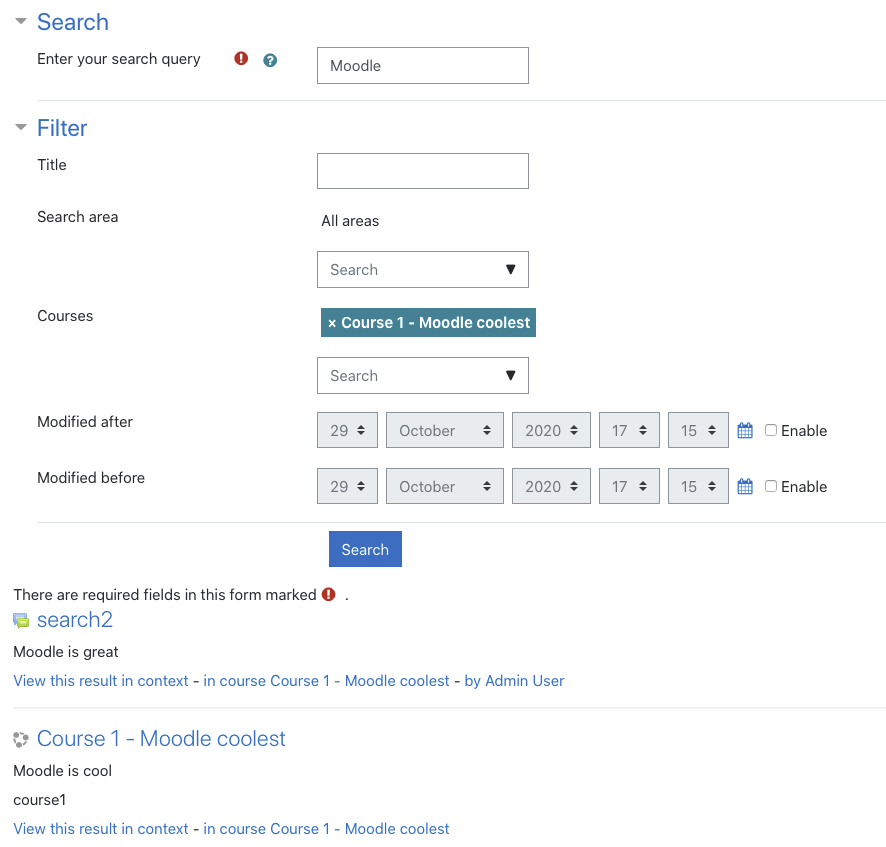Screen dimensions: 886x847
Task: Change Modified before minute selector
Action: 698,486
